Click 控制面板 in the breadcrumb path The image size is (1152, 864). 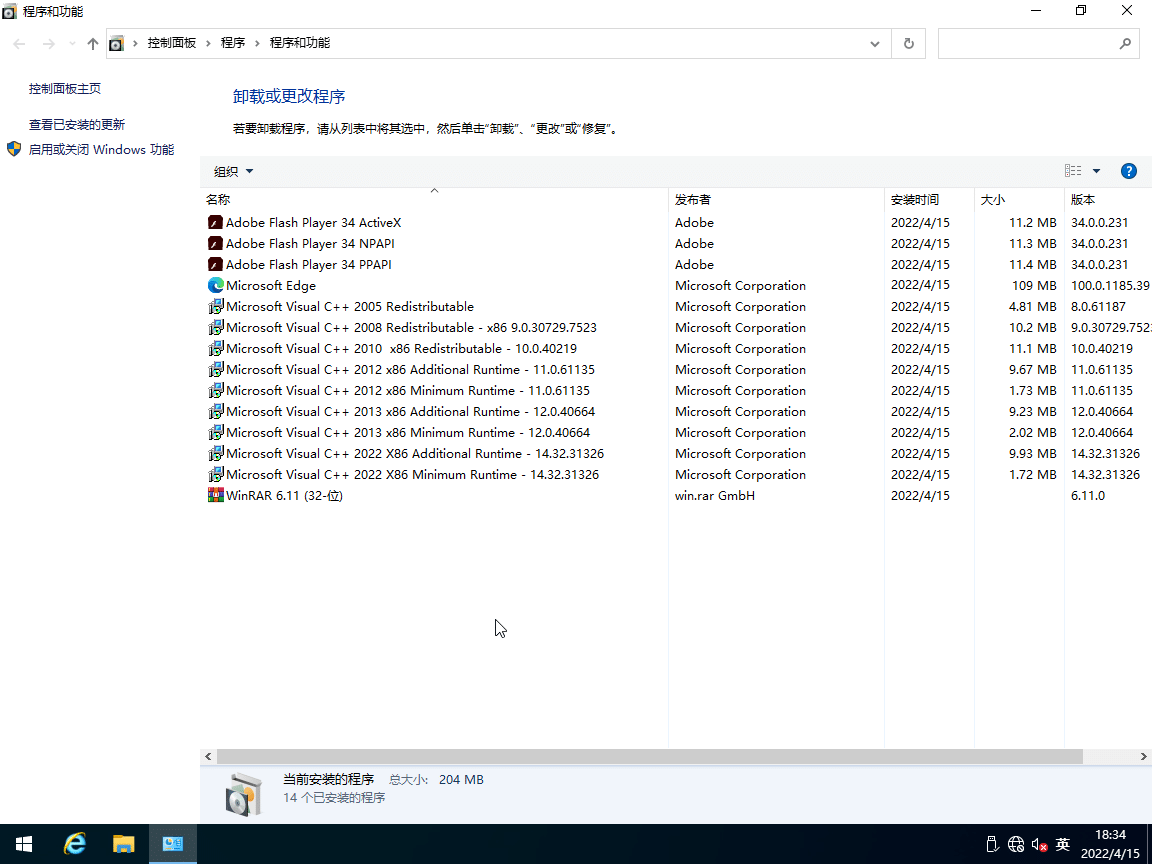tap(172, 43)
